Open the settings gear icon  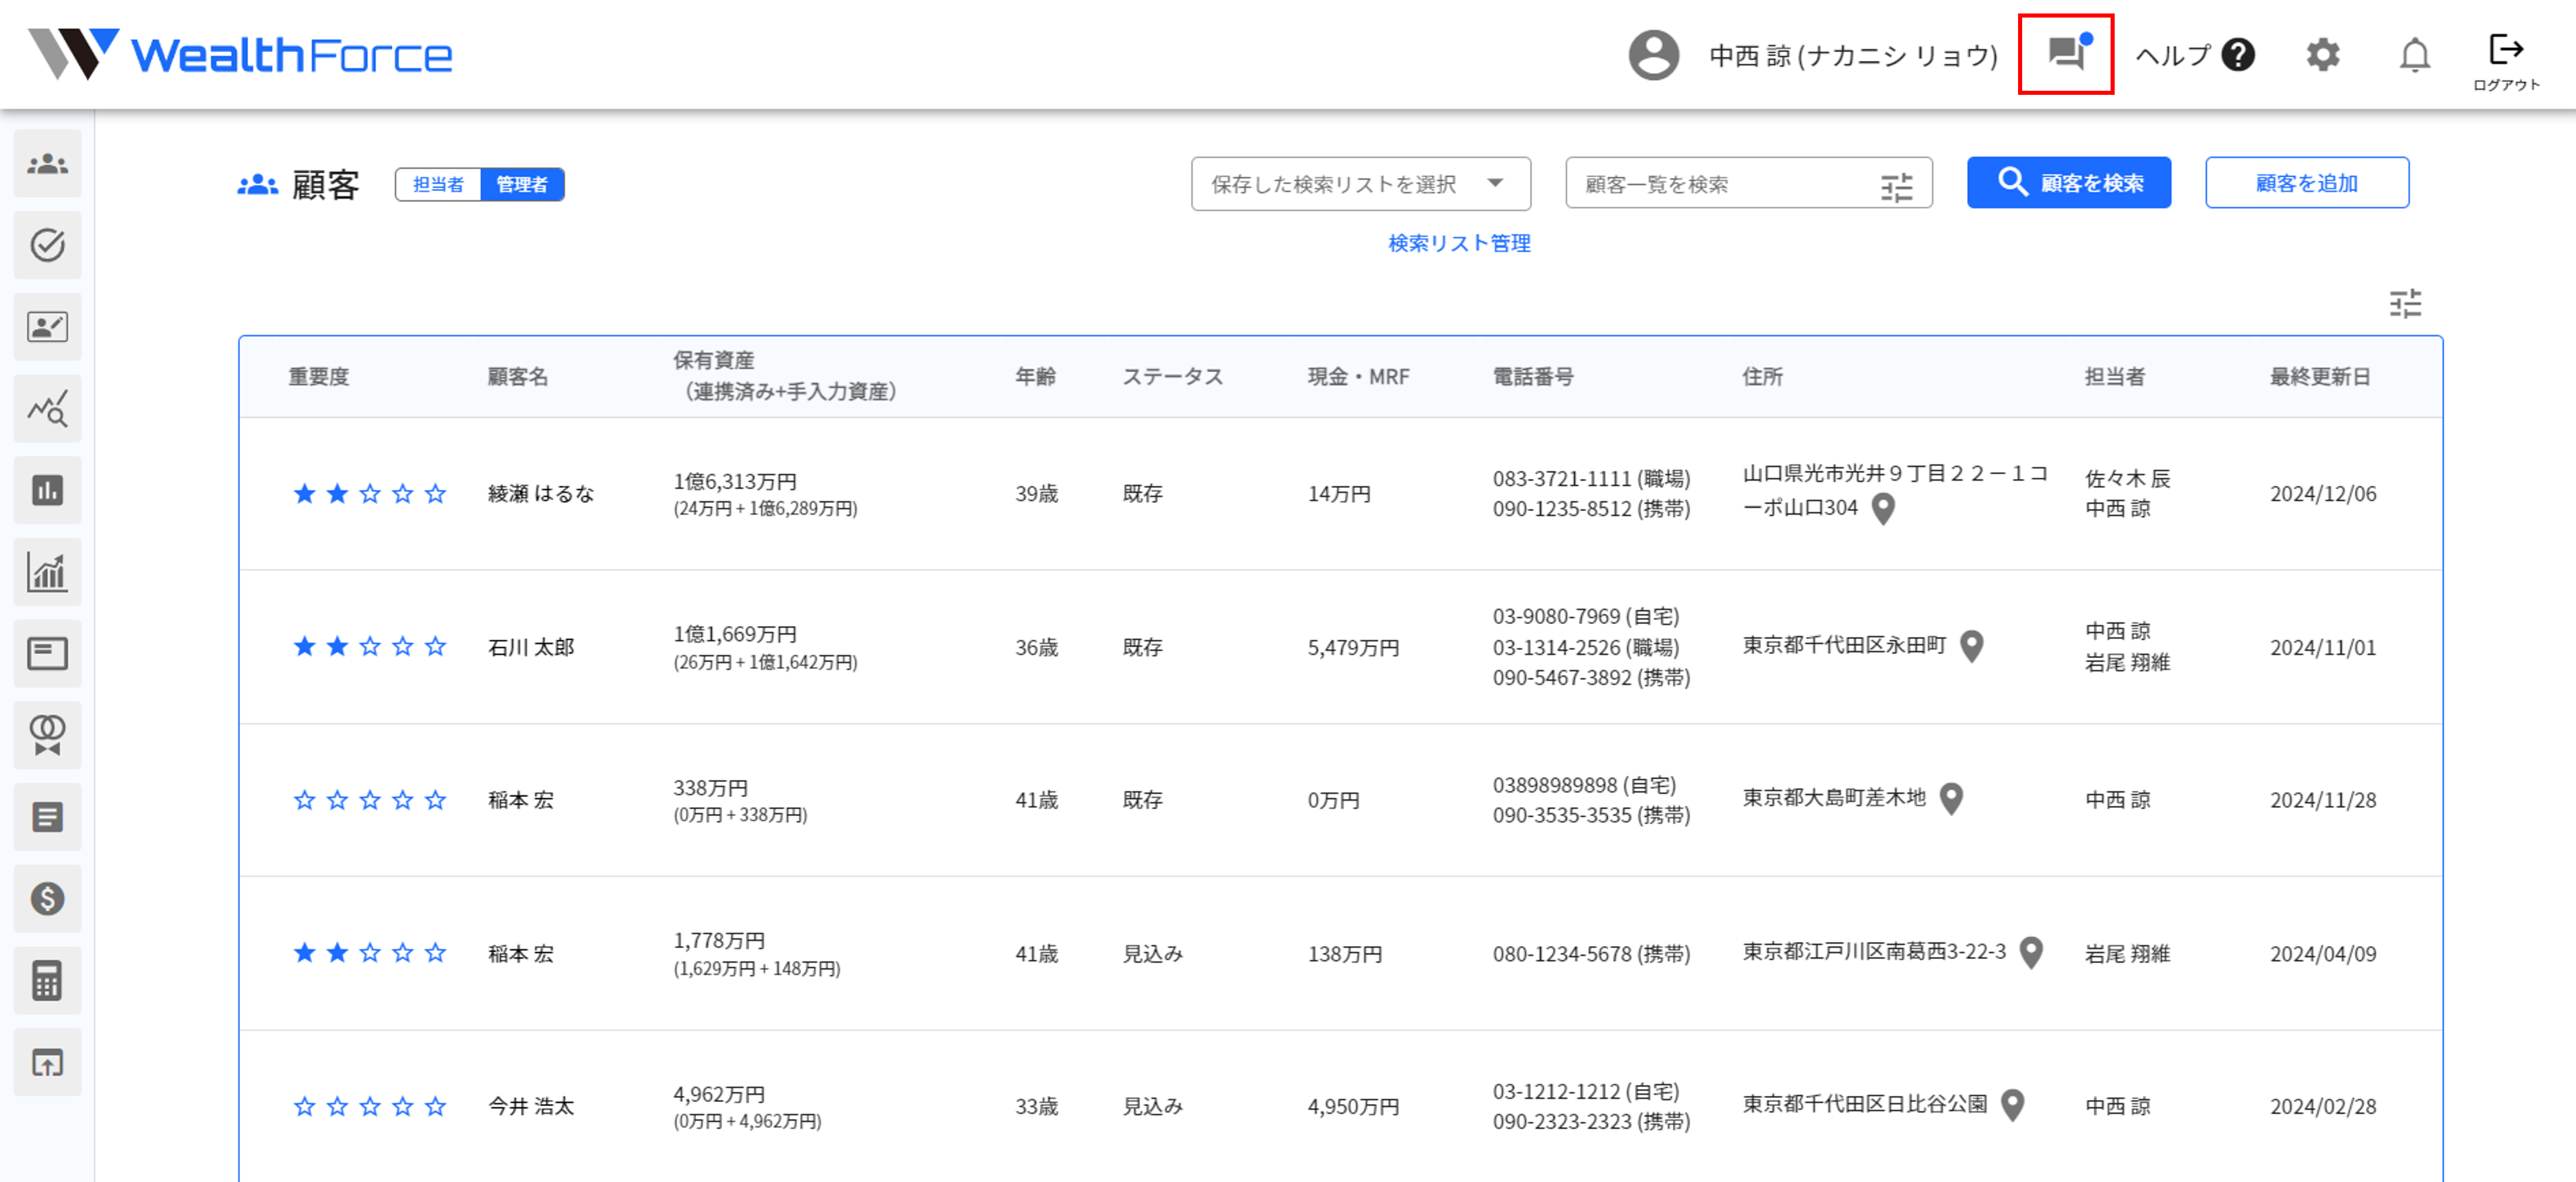point(2322,54)
